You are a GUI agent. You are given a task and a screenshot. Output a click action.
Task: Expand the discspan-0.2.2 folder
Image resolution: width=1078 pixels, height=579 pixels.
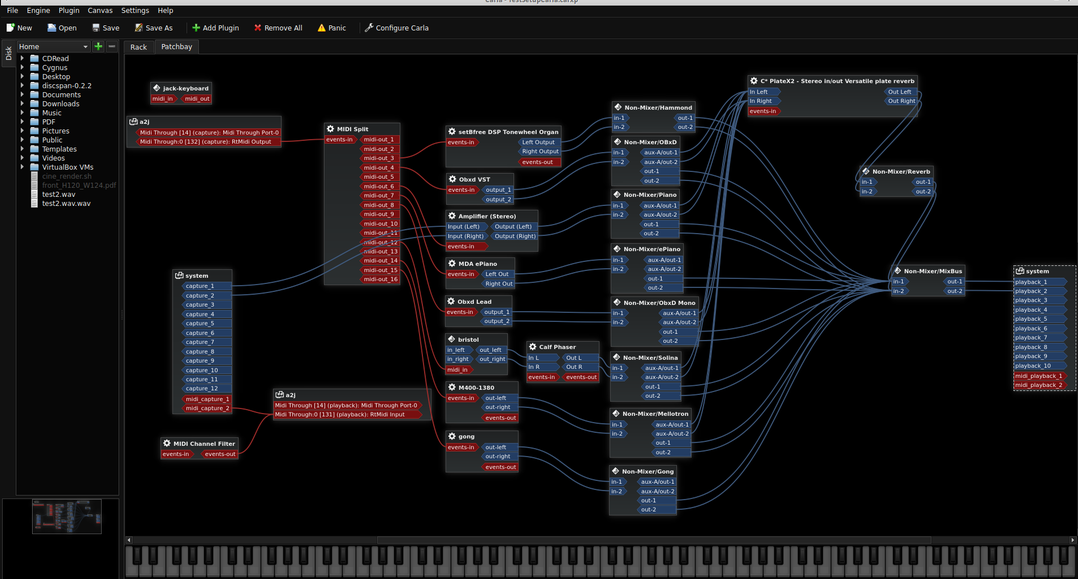pos(22,85)
